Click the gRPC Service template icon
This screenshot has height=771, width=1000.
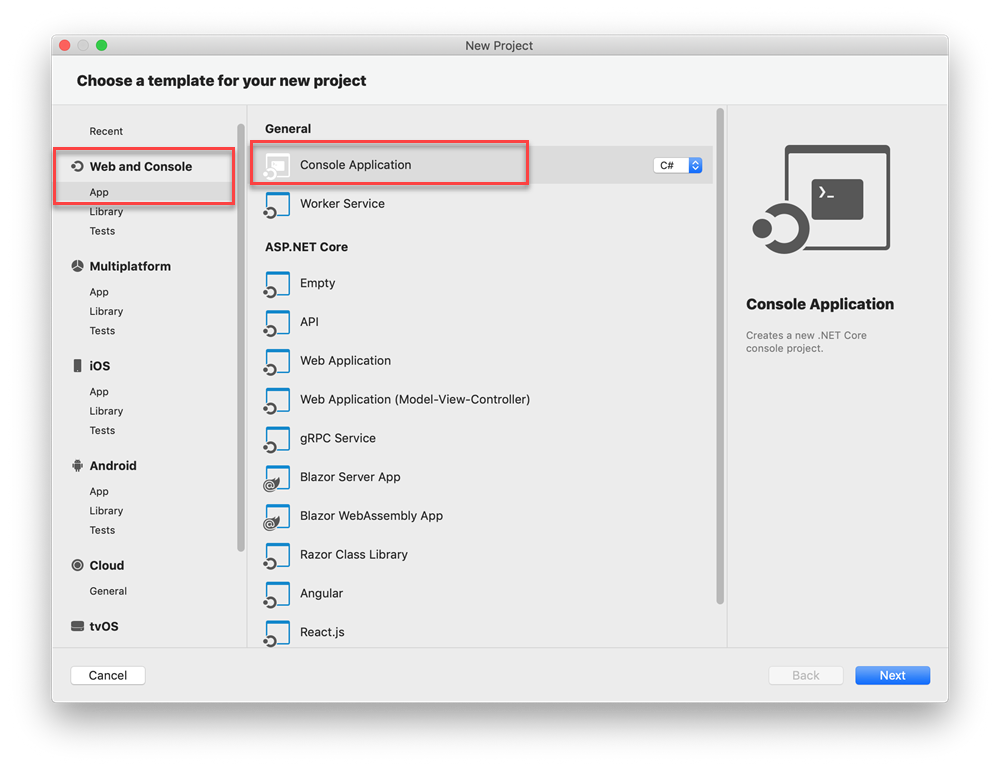(277, 439)
